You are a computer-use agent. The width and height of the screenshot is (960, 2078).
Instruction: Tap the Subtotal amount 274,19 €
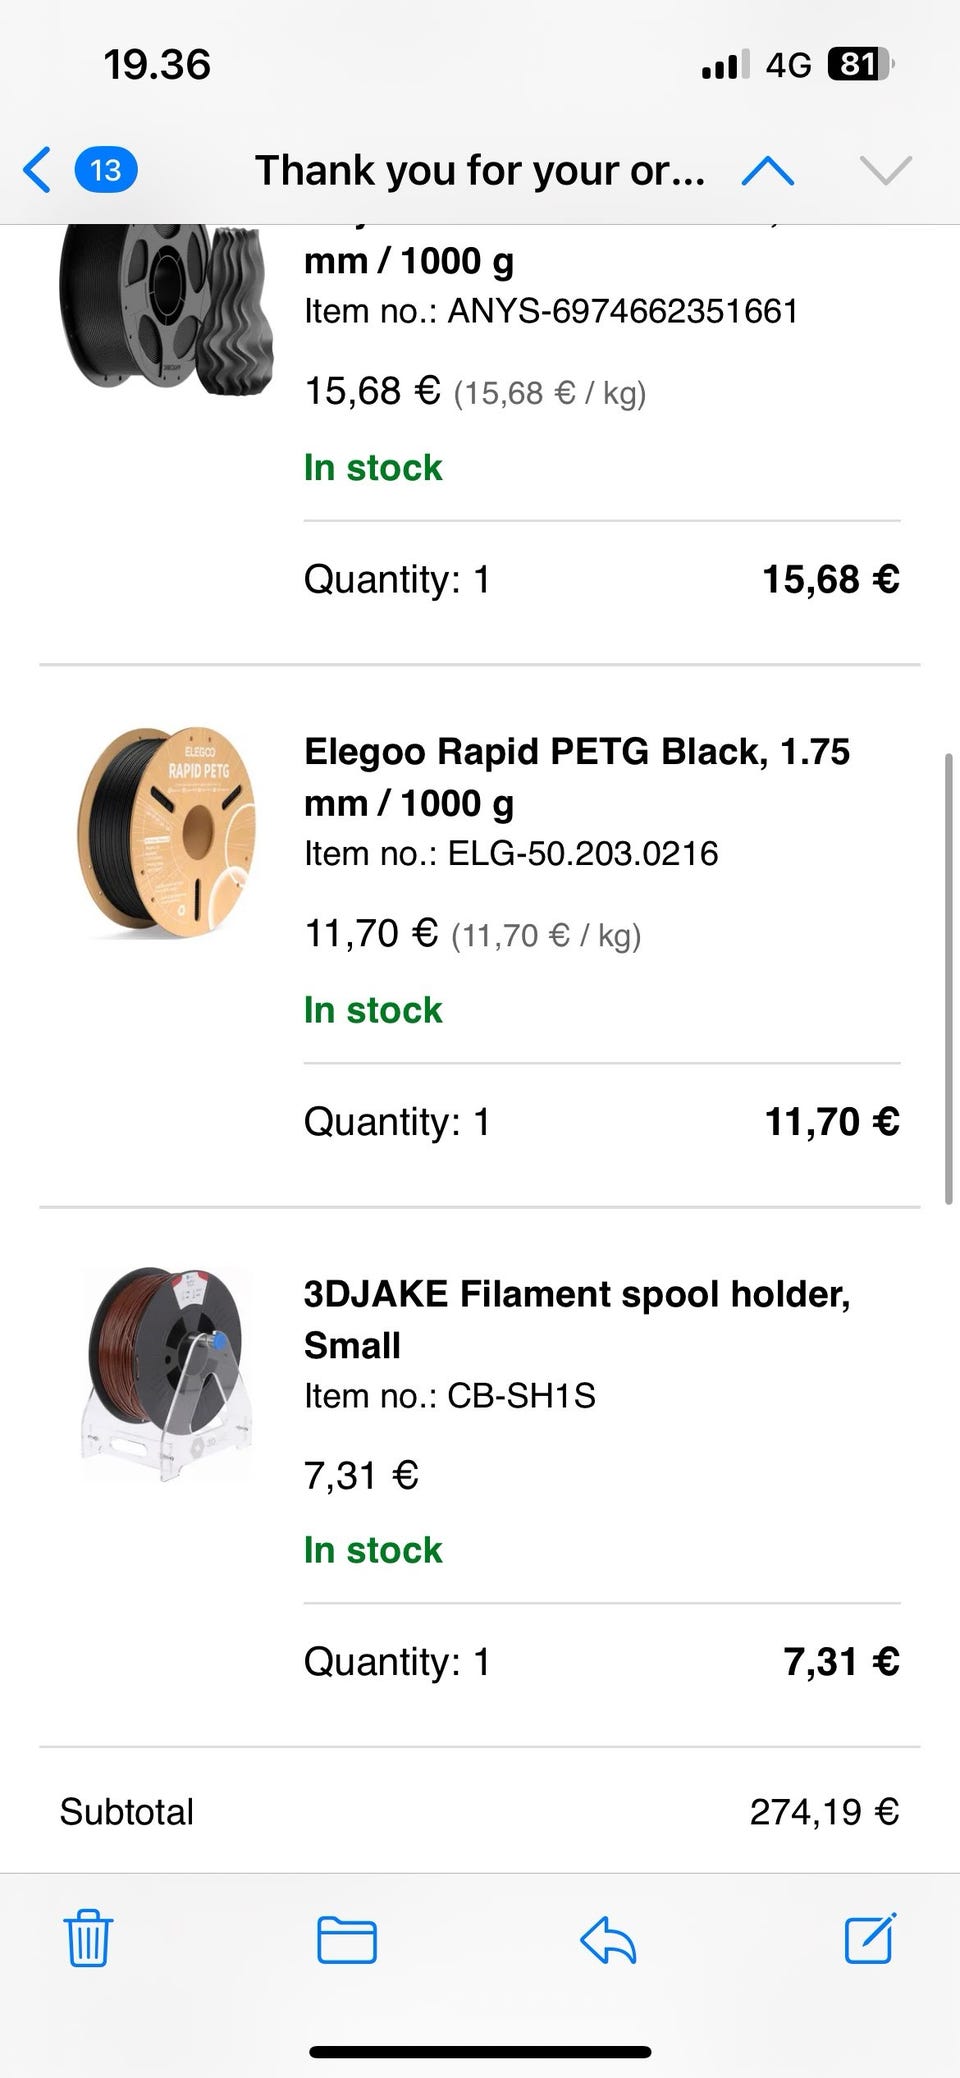tap(824, 1811)
